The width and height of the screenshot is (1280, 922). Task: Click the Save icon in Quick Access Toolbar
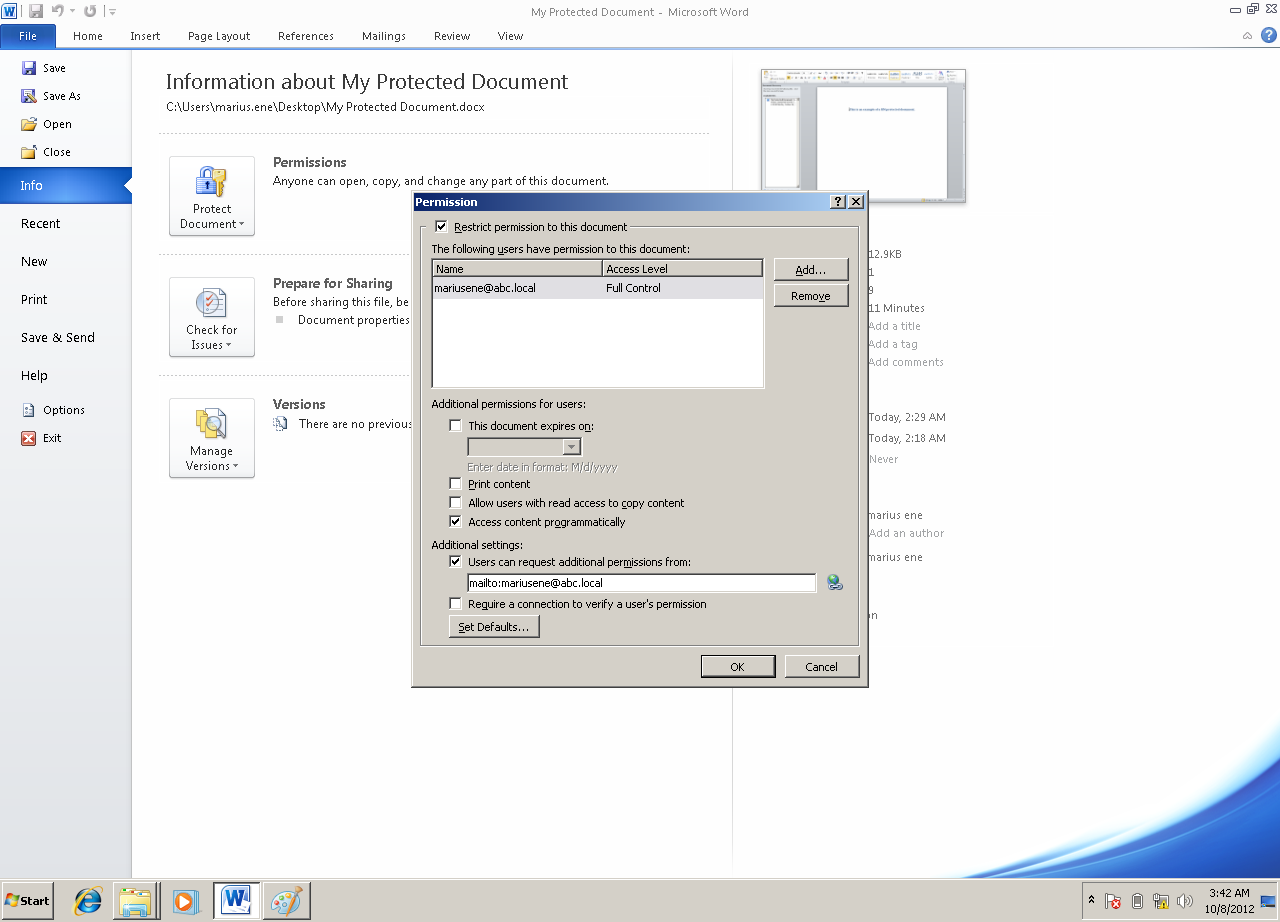click(x=36, y=11)
